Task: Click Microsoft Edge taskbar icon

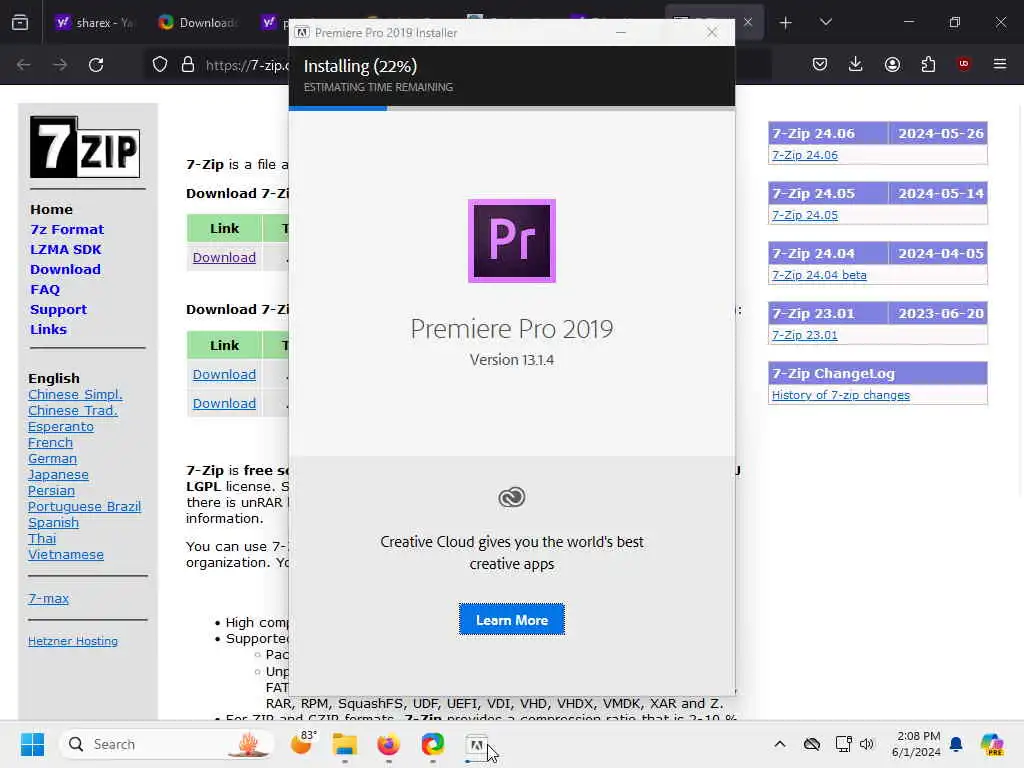Action: (432, 744)
